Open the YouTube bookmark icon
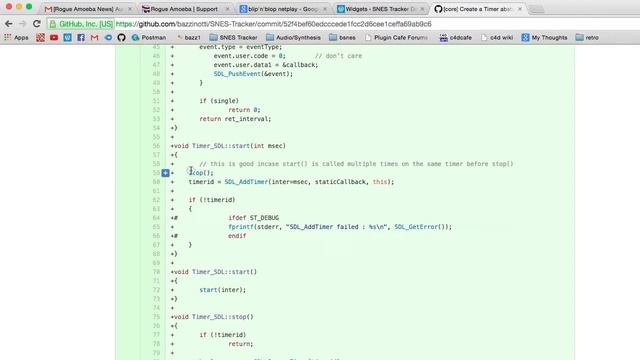 click(54, 38)
